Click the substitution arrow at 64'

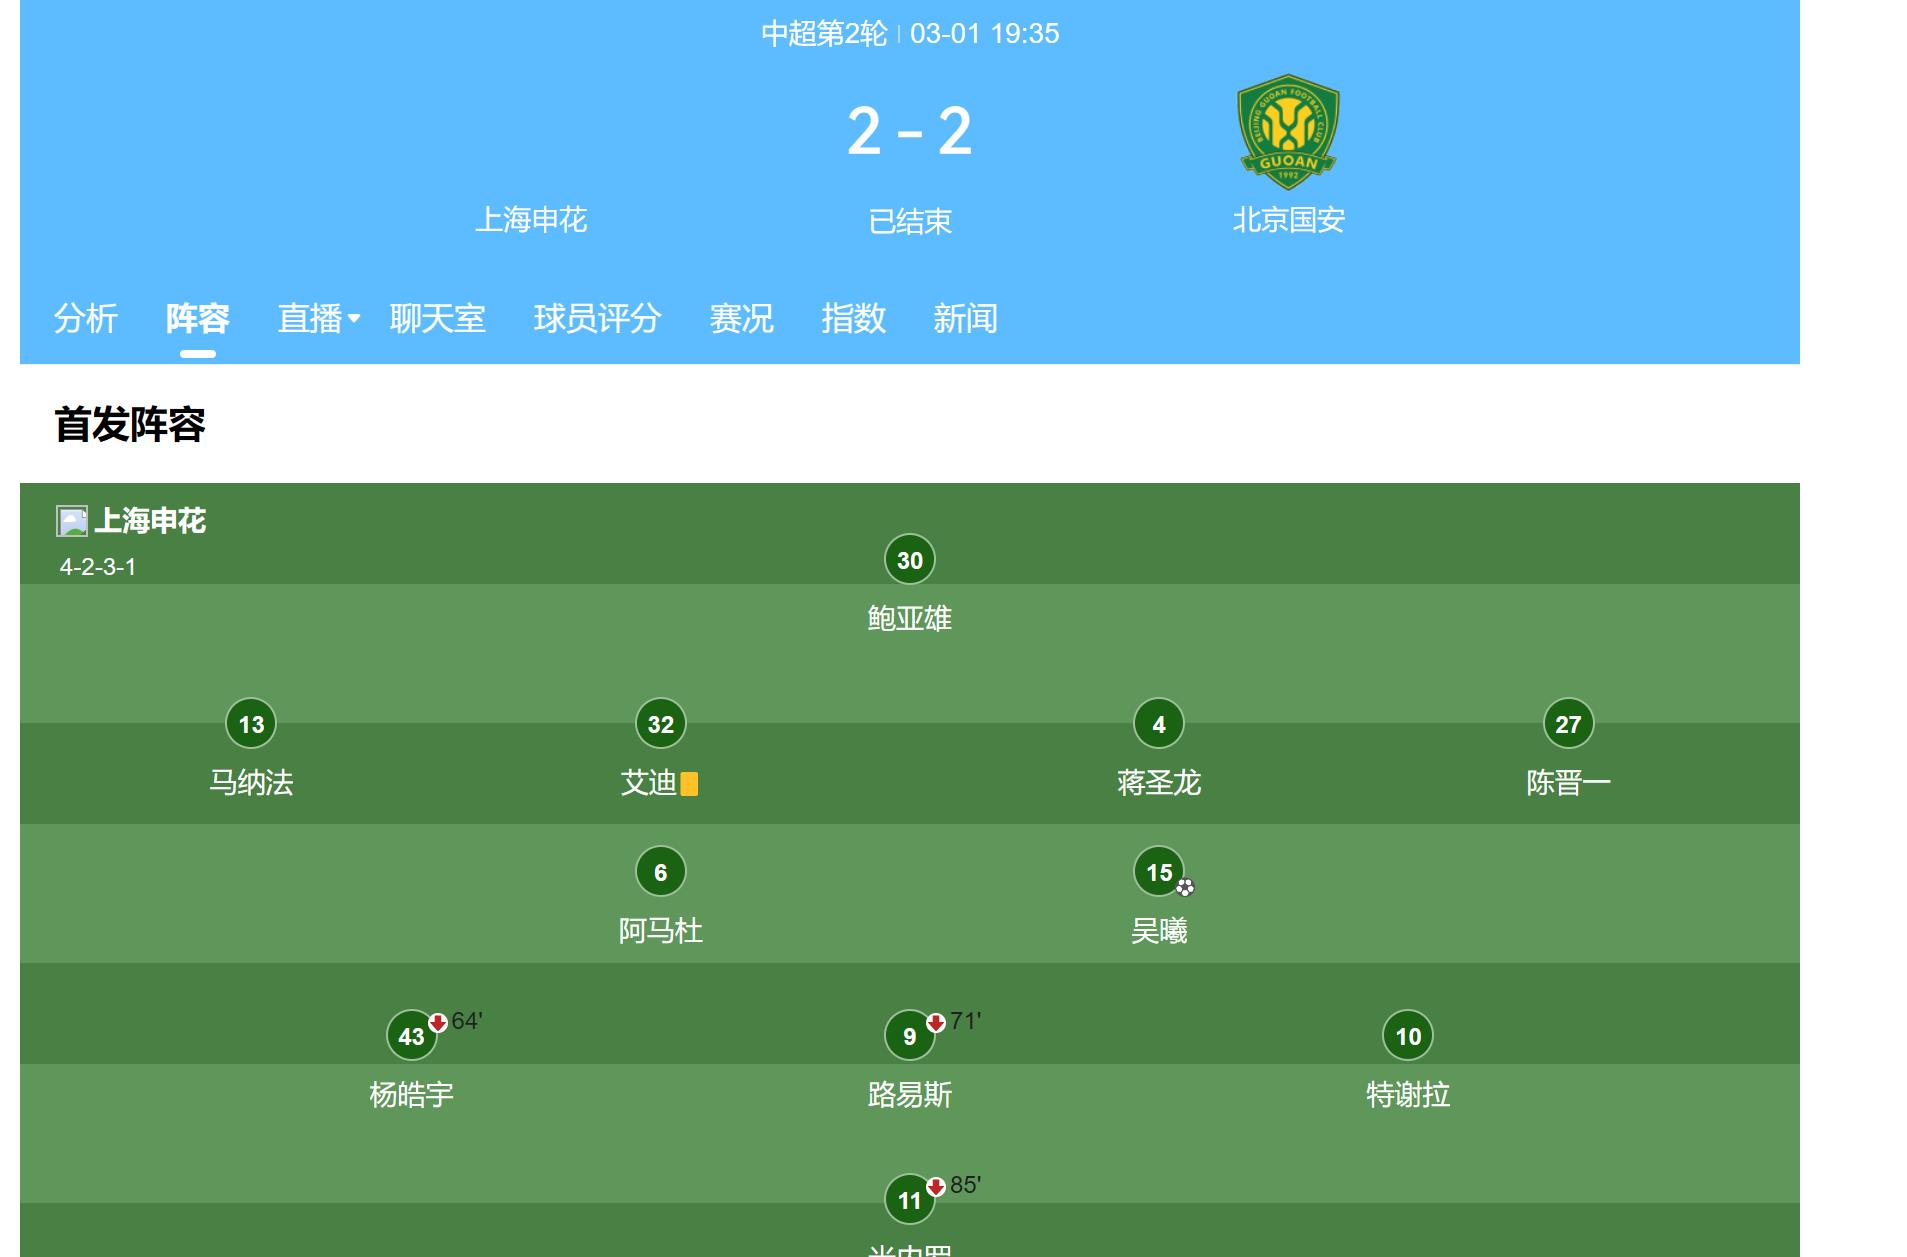pyautogui.click(x=438, y=1022)
